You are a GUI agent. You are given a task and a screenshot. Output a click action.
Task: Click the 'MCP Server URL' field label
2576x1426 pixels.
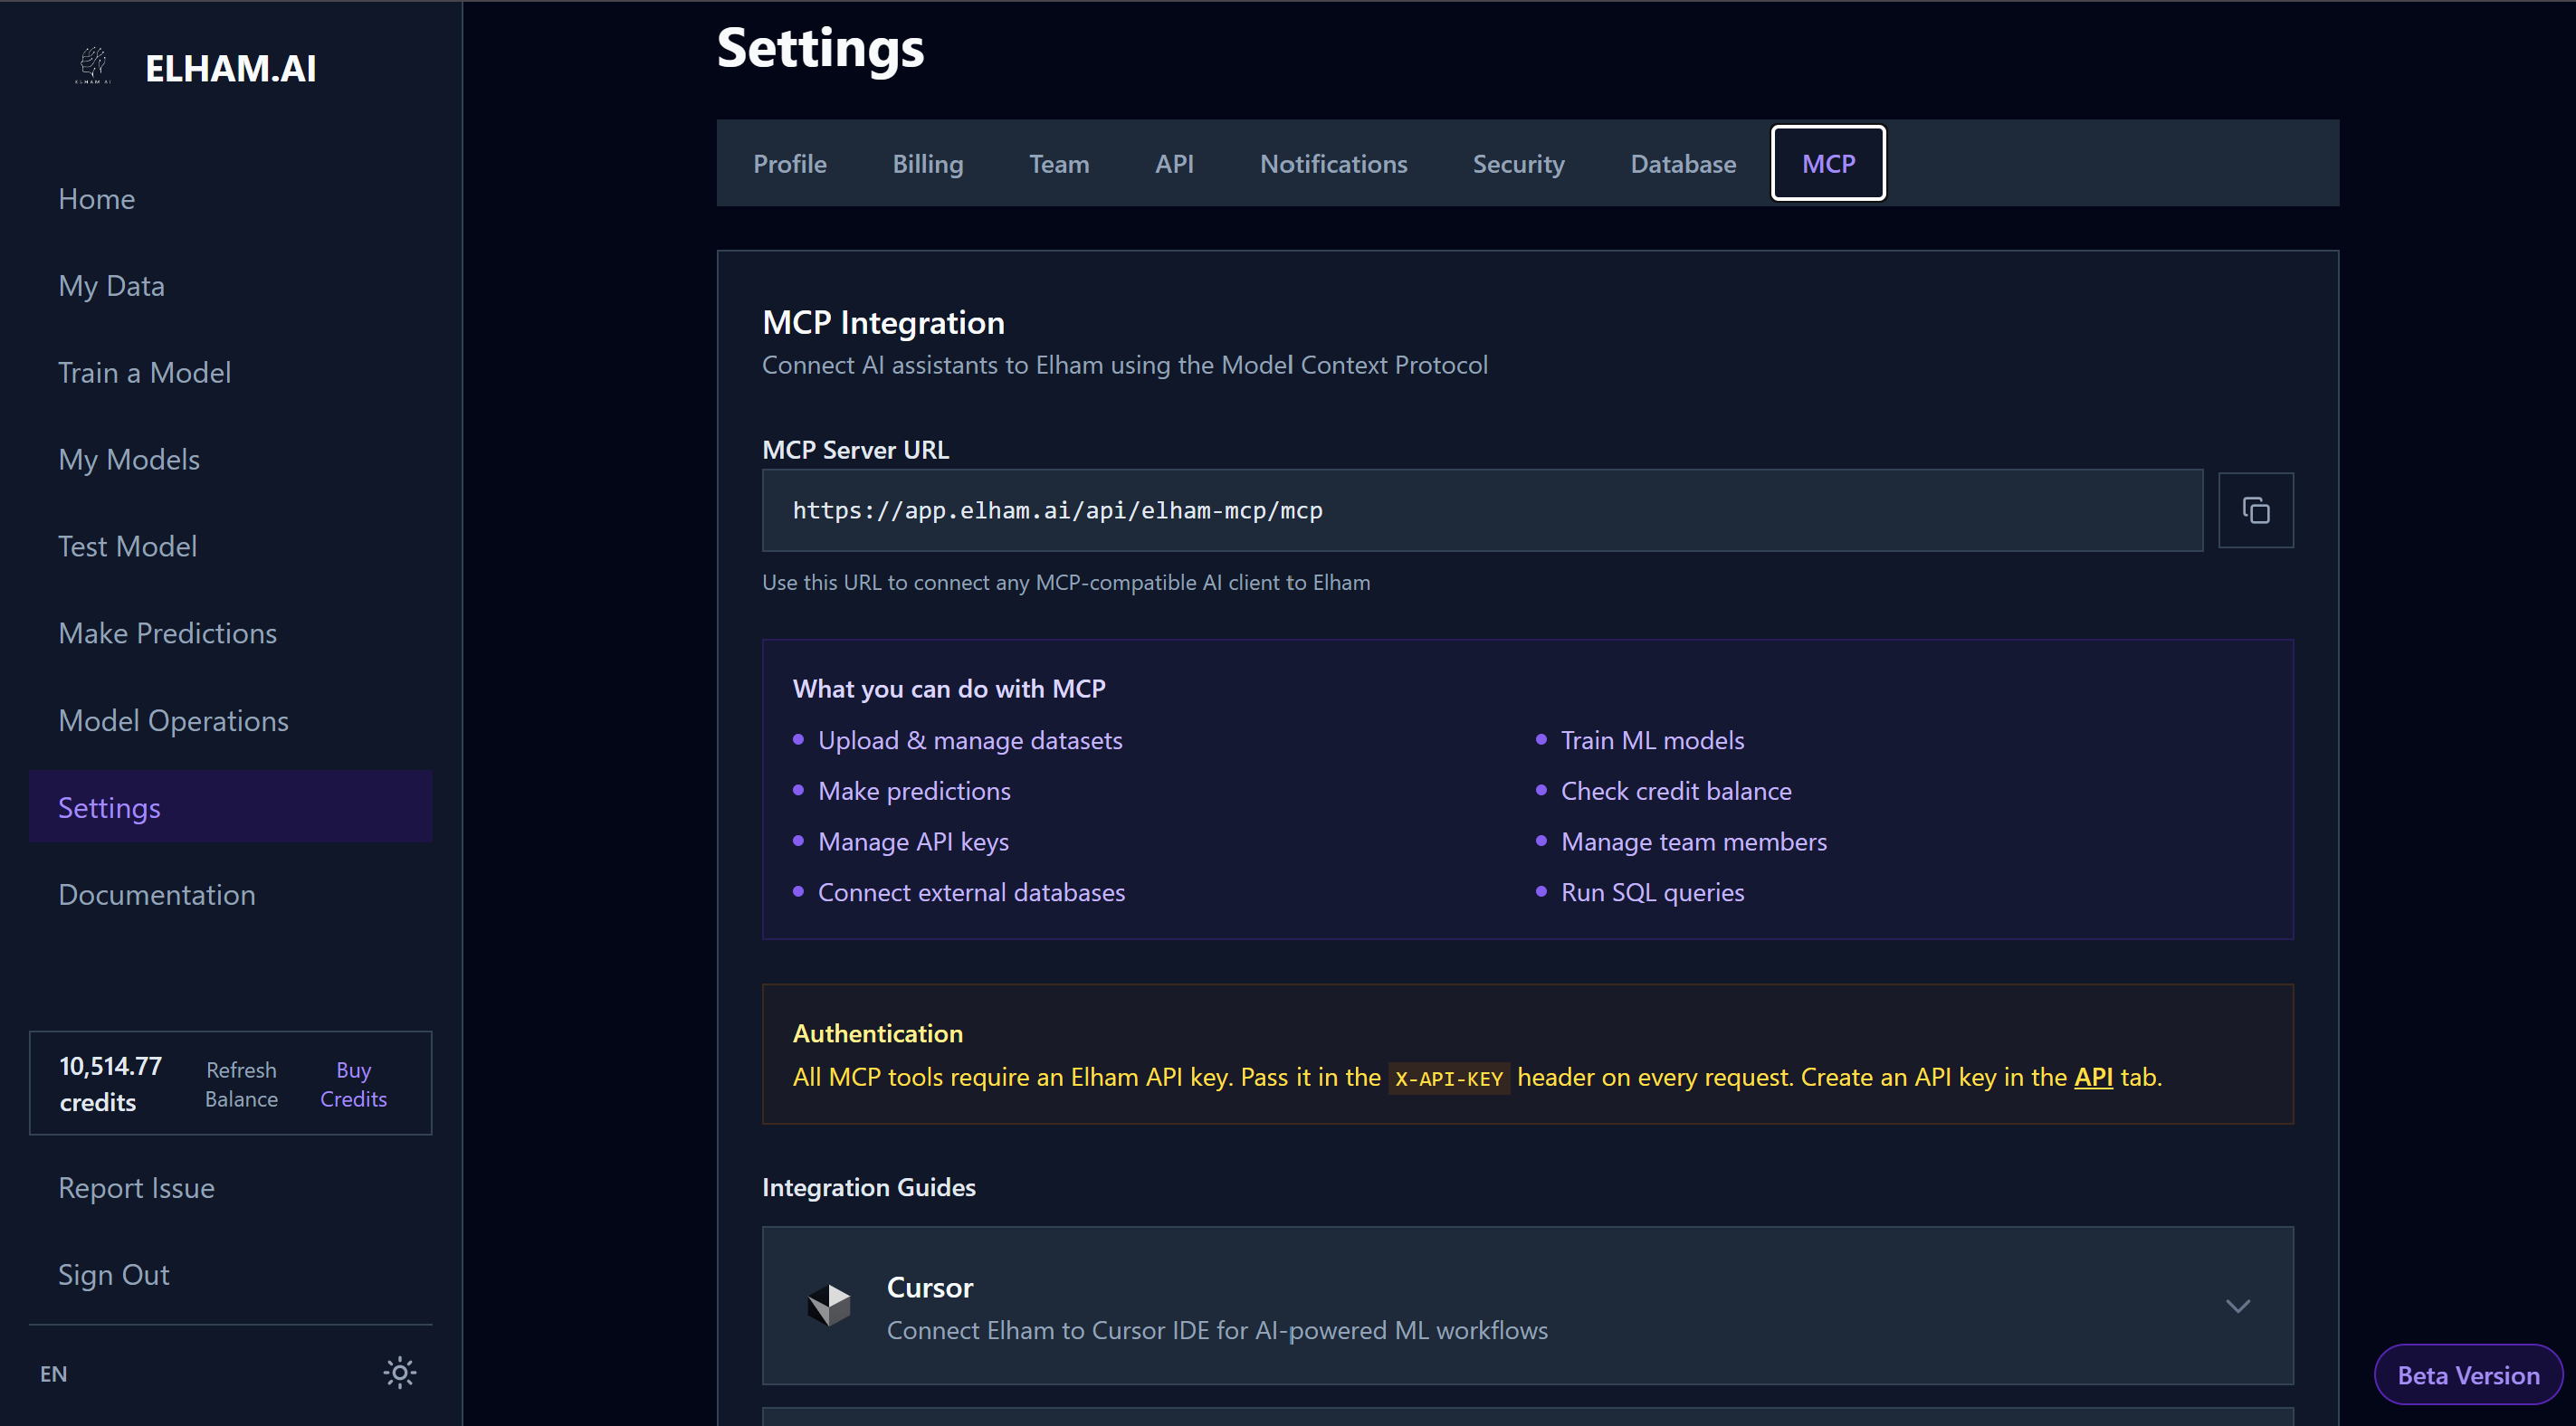click(855, 450)
